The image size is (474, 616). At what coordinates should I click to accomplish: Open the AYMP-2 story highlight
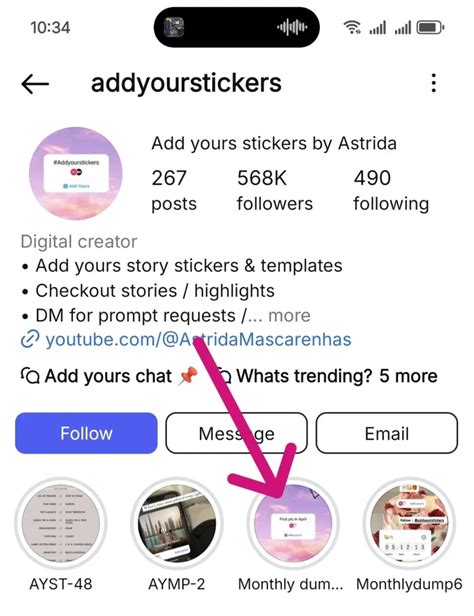(177, 523)
